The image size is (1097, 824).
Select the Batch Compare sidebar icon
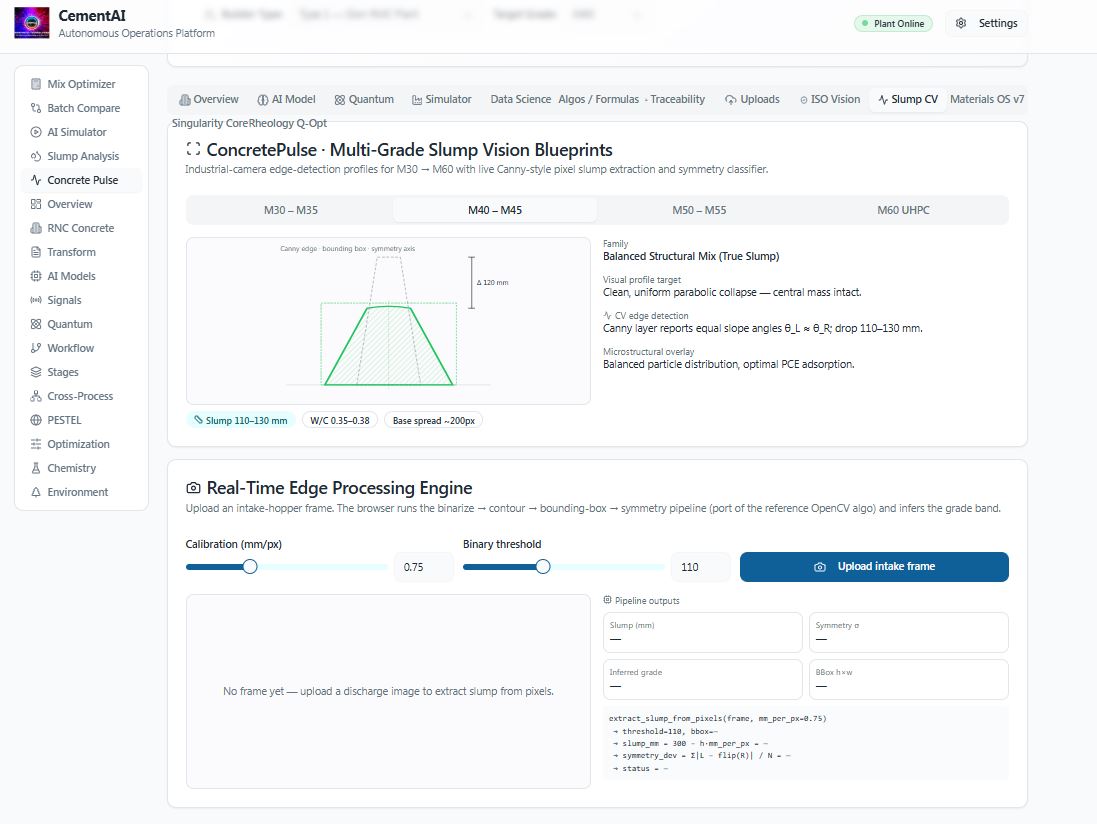tap(36, 108)
